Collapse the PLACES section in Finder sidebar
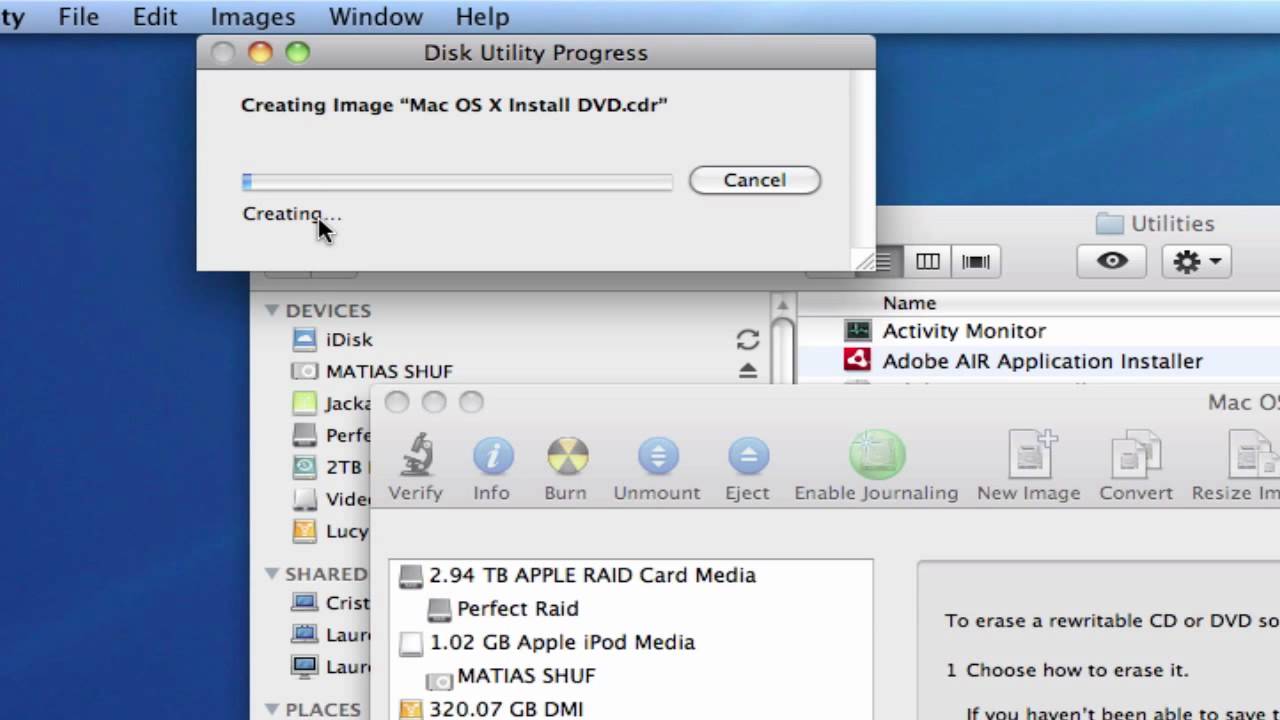 (x=272, y=709)
